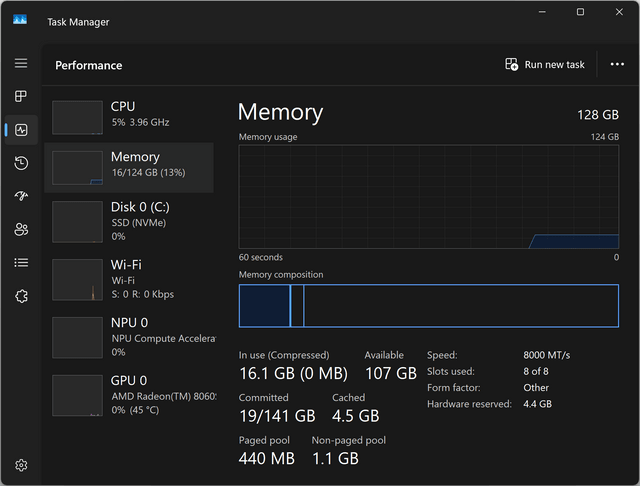Go to the Processes page icon

coord(21,96)
